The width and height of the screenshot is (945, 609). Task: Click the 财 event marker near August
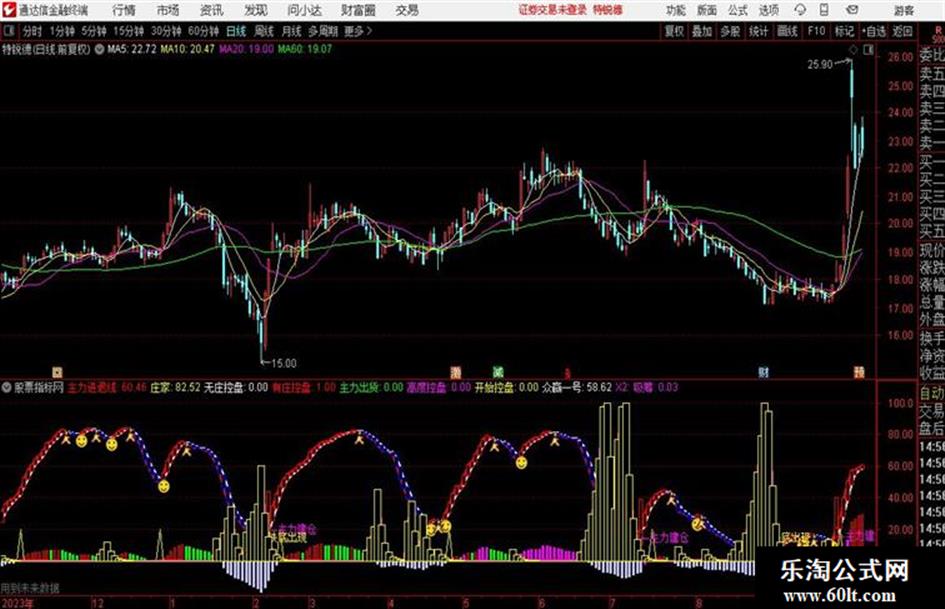(x=764, y=372)
